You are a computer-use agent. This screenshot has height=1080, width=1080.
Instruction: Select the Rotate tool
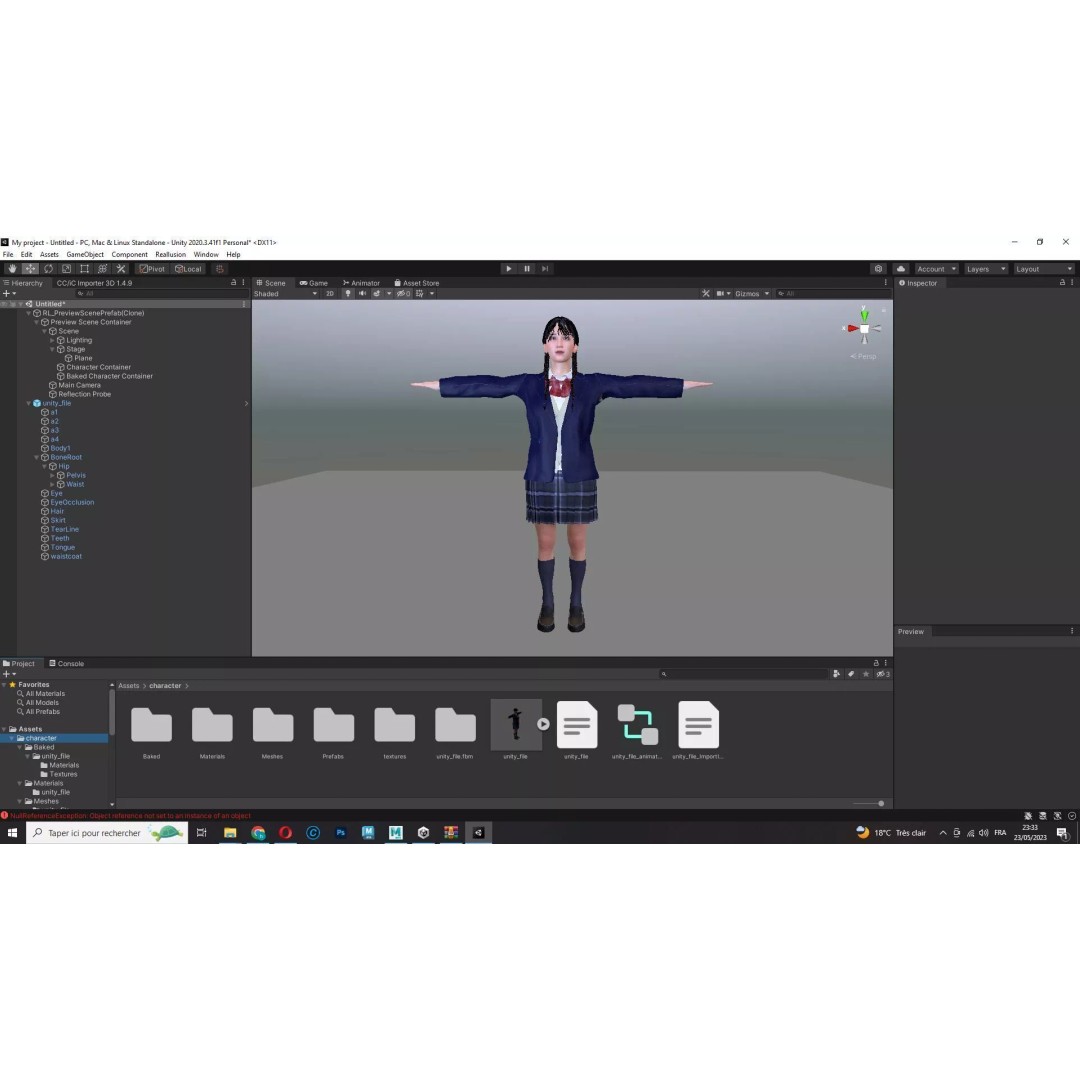pyautogui.click(x=48, y=269)
